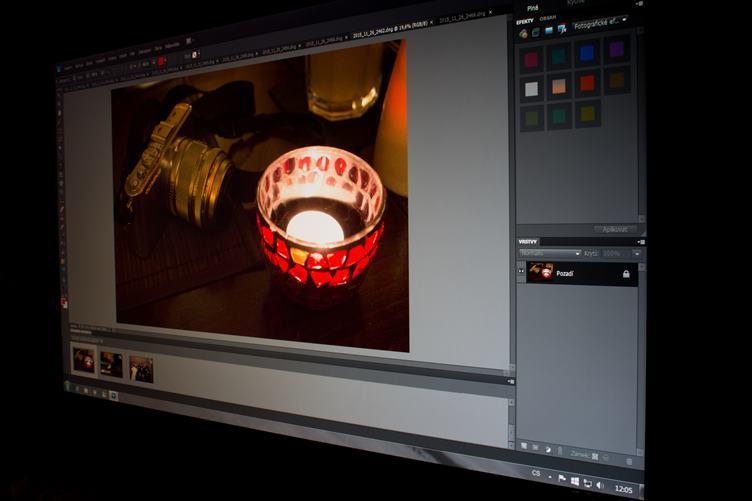Select the peach gradient effect thumbnail

(559, 86)
